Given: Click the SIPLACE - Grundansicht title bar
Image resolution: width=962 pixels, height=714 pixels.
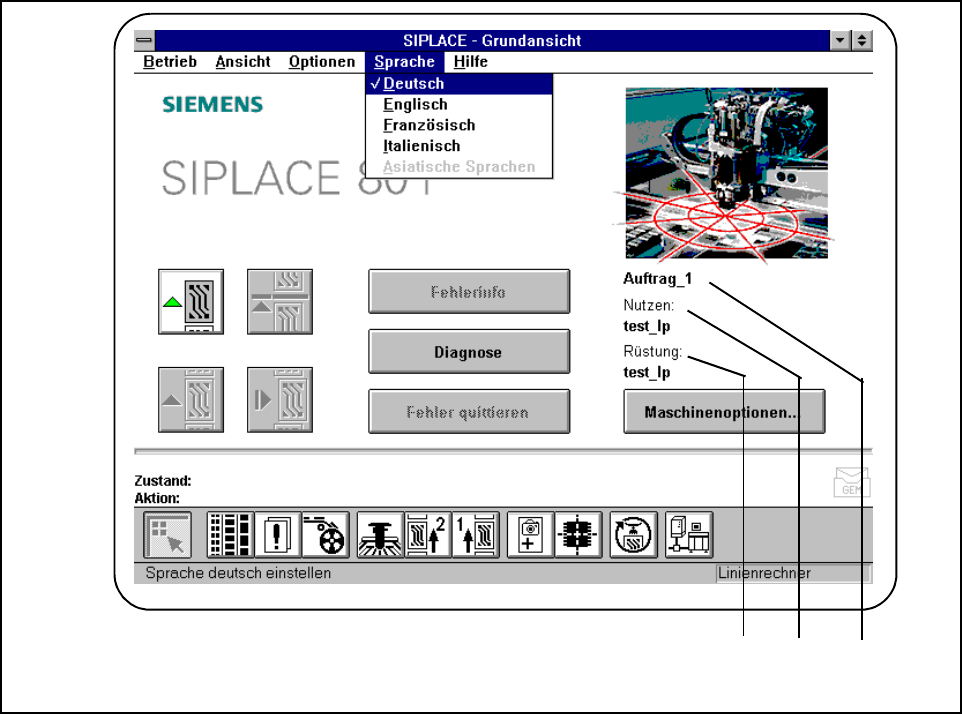Looking at the screenshot, I should (x=492, y=40).
